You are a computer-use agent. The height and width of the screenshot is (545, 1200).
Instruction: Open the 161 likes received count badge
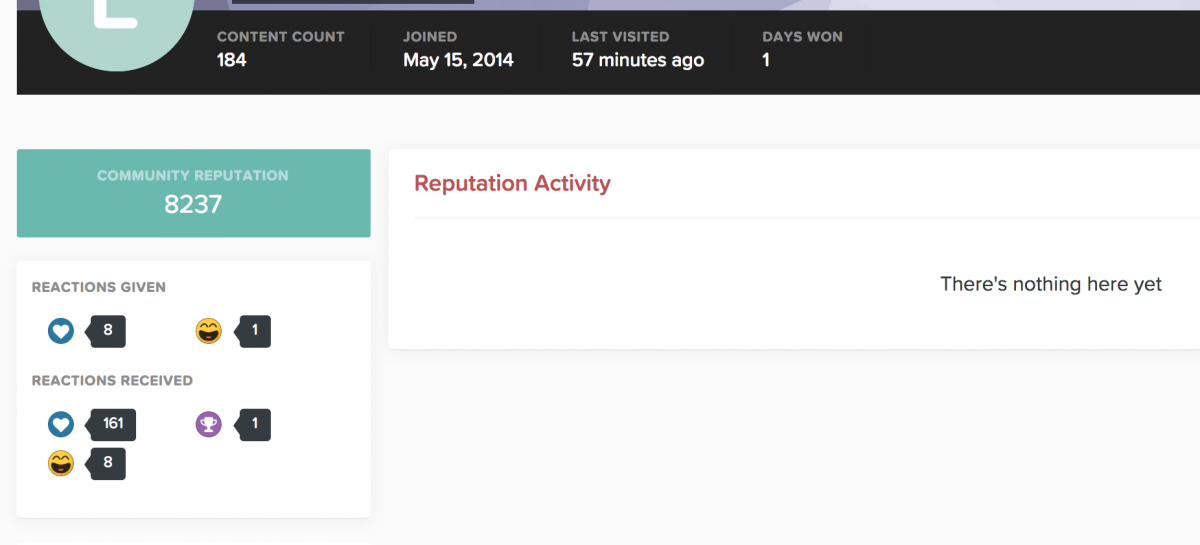pos(112,424)
